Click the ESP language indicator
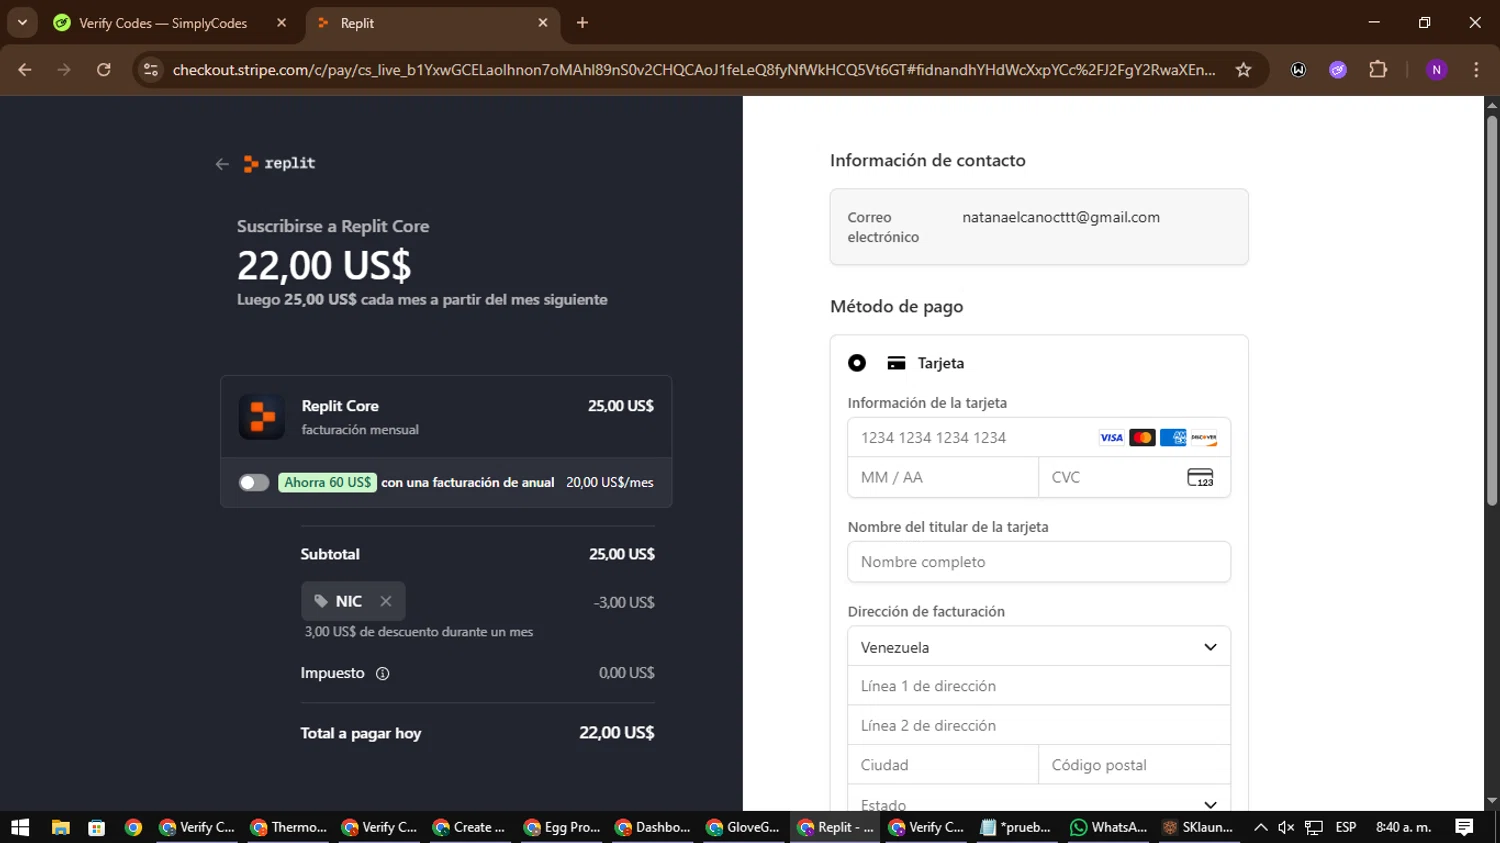Screen dimensions: 1500x843 [1346, 827]
